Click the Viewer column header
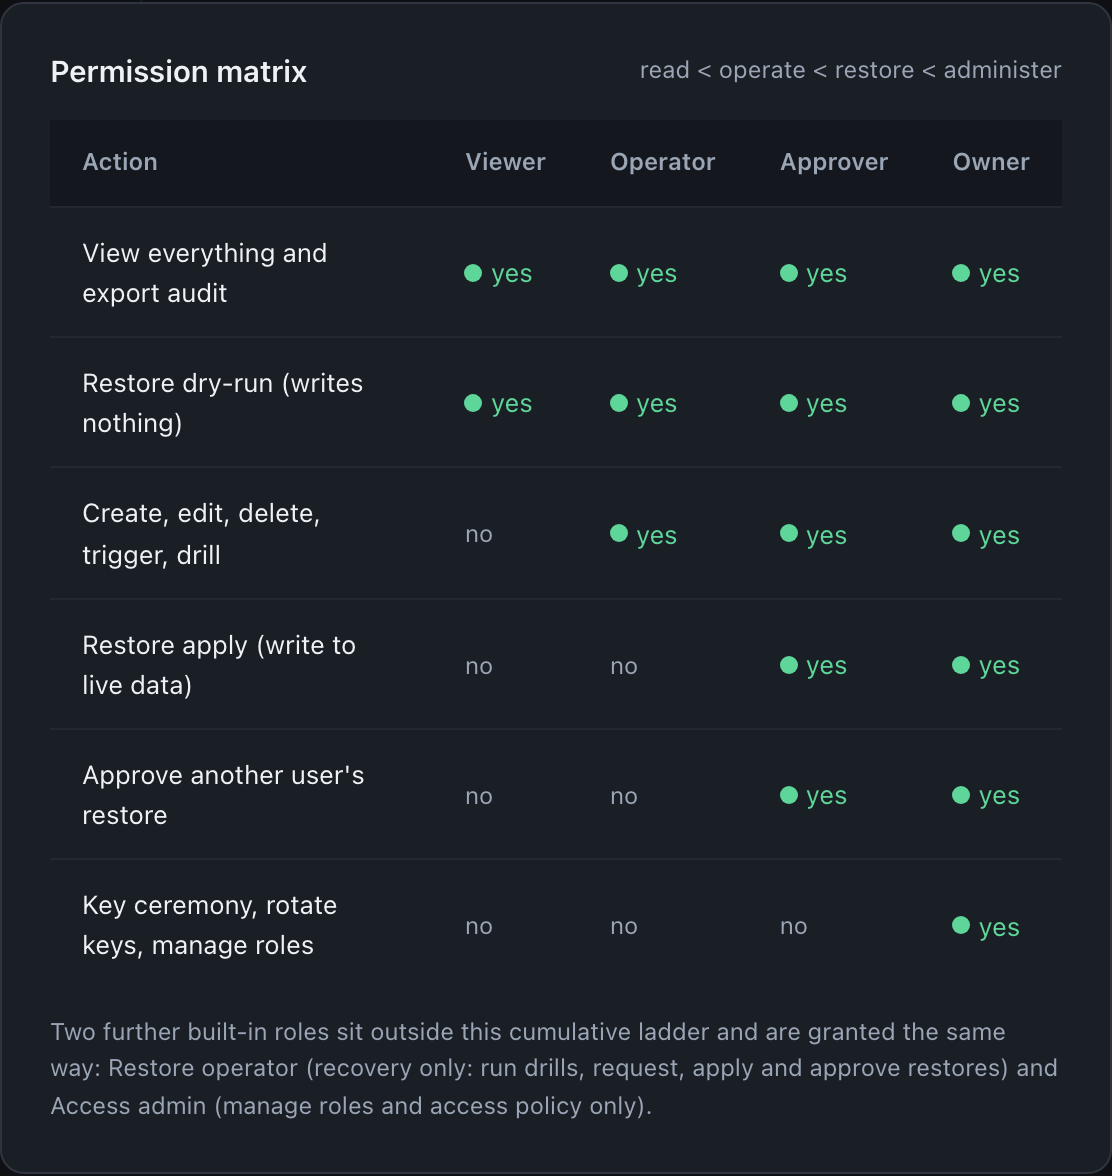The width and height of the screenshot is (1112, 1176). pyautogui.click(x=505, y=162)
